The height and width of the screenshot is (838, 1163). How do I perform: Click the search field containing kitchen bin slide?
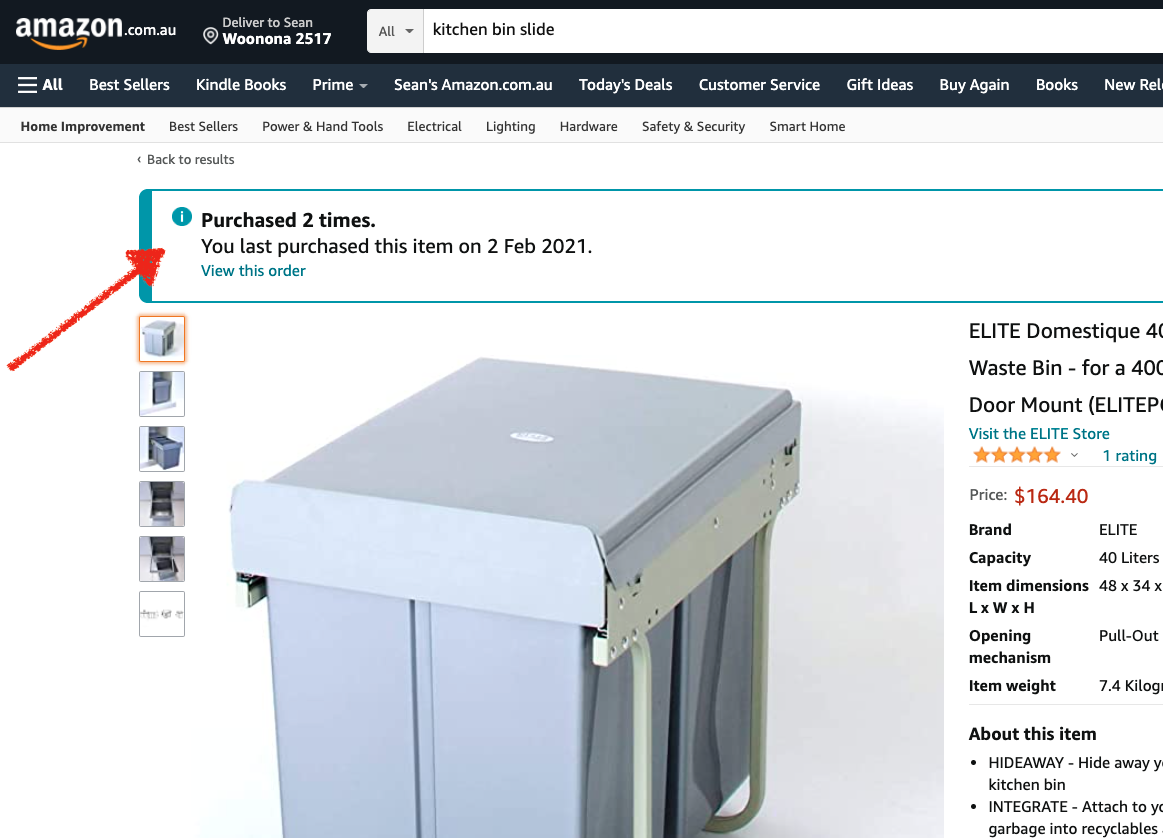793,31
